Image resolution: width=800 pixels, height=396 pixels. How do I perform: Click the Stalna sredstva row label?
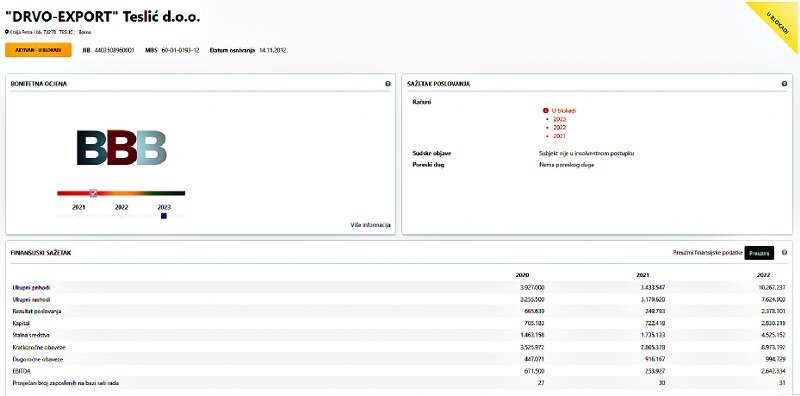pyautogui.click(x=31, y=335)
